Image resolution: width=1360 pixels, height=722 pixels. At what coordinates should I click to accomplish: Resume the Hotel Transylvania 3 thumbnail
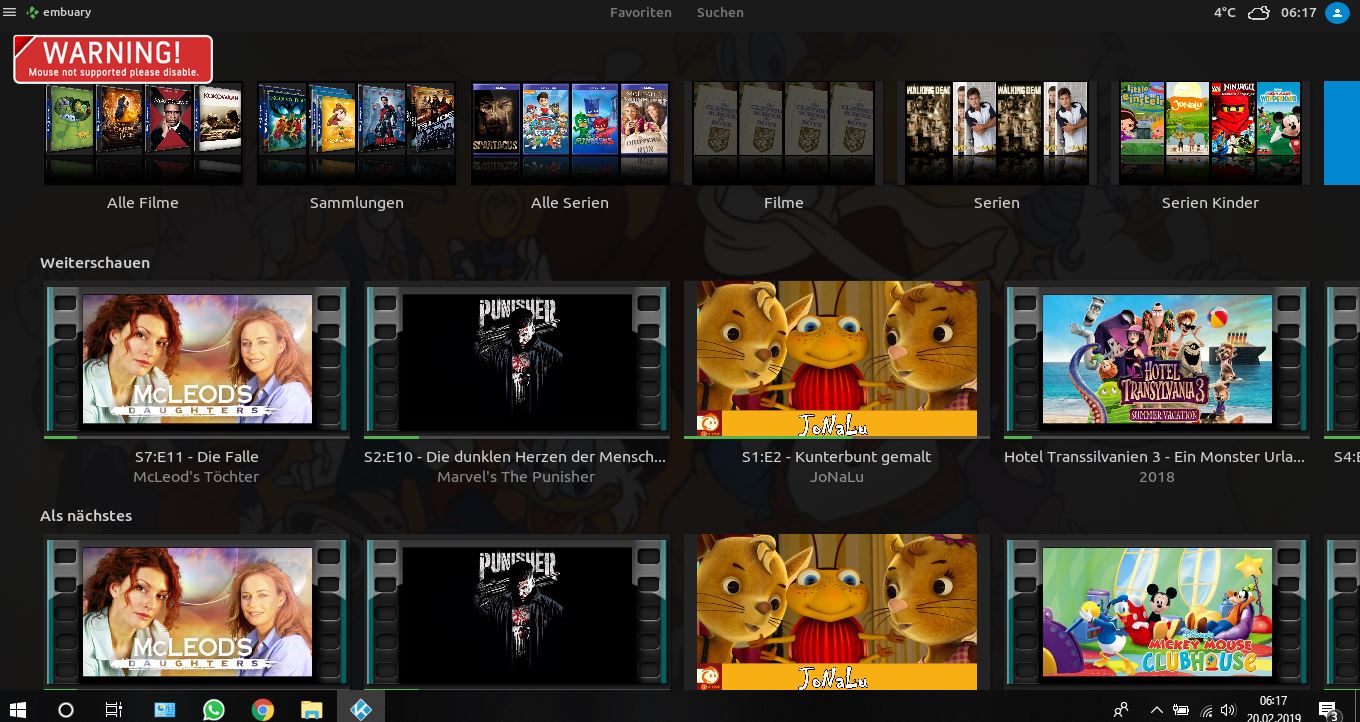click(1157, 359)
